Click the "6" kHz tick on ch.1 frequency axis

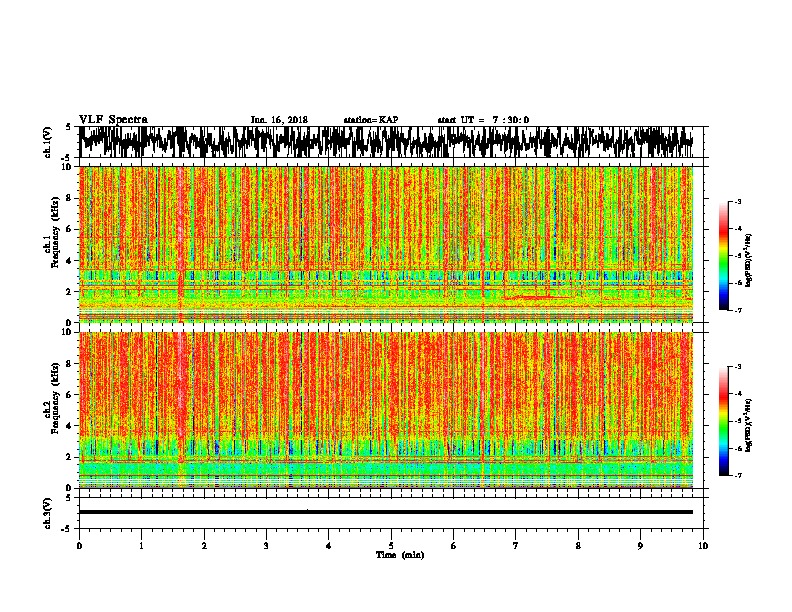(x=71, y=229)
